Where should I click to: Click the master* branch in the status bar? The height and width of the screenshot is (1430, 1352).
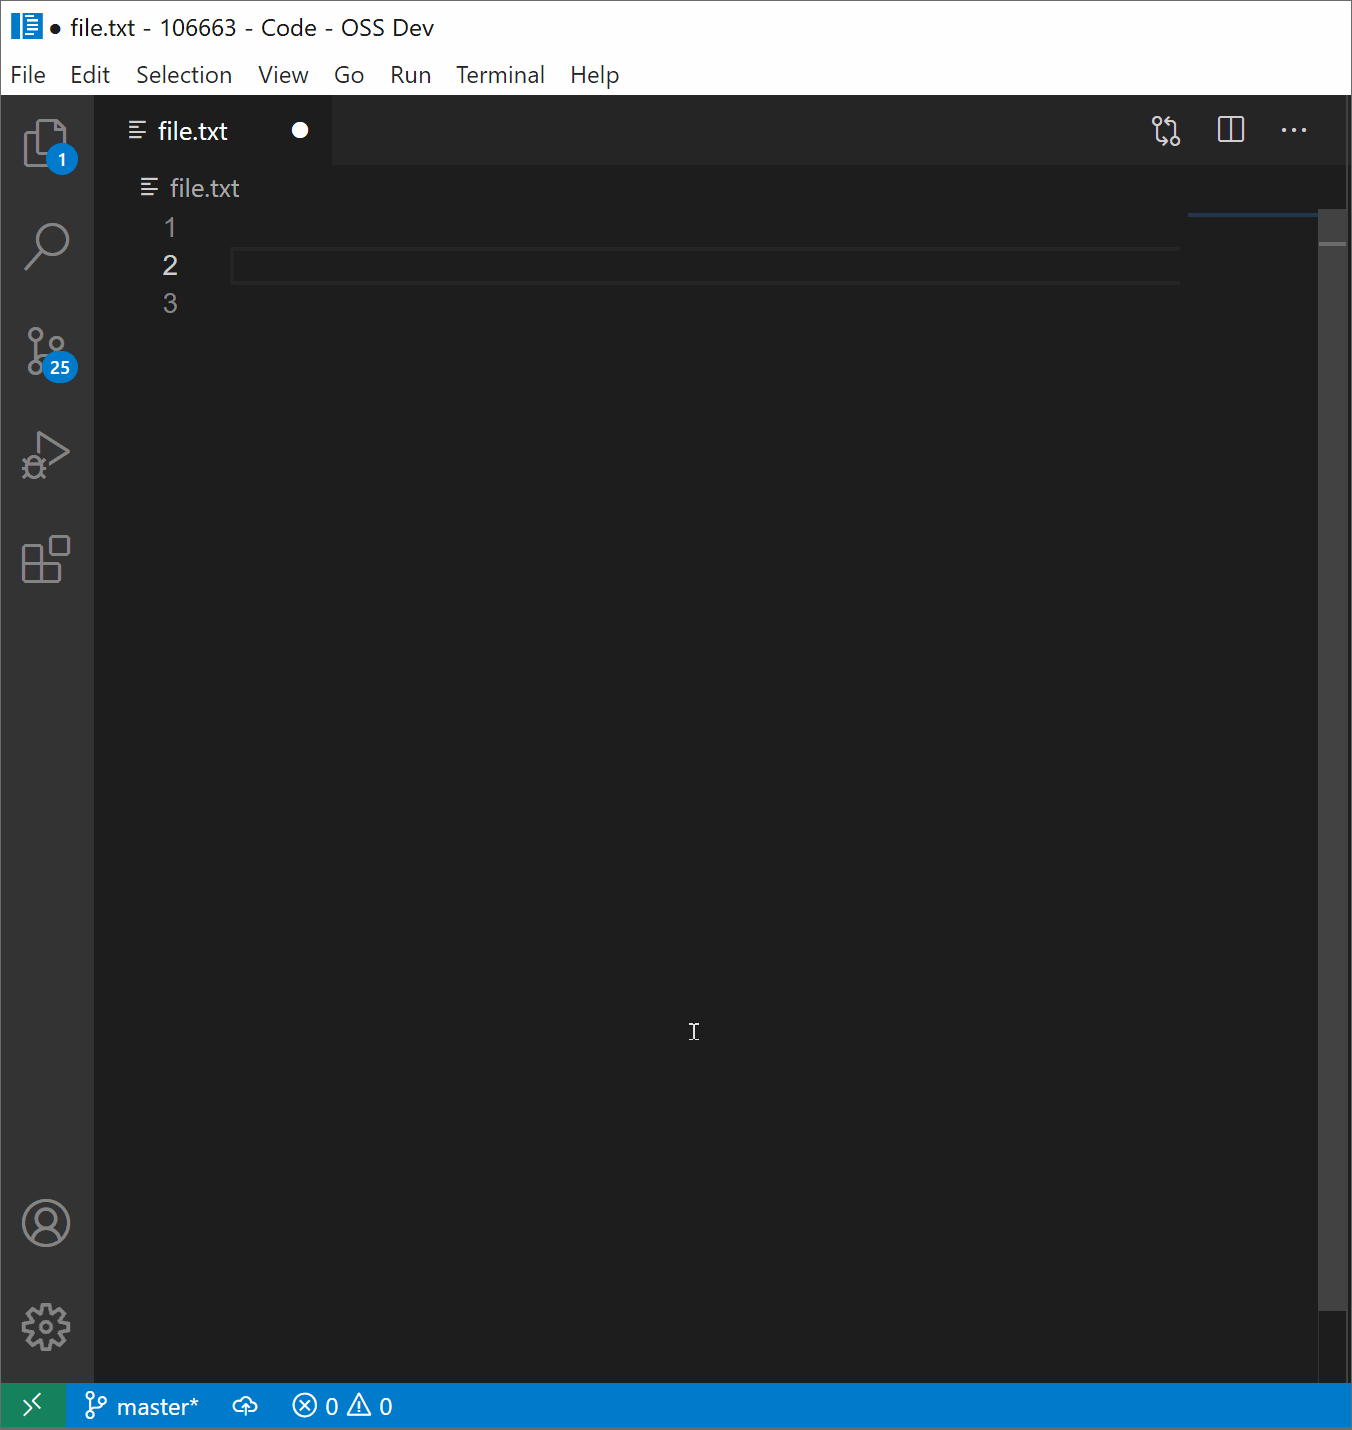(x=141, y=1406)
